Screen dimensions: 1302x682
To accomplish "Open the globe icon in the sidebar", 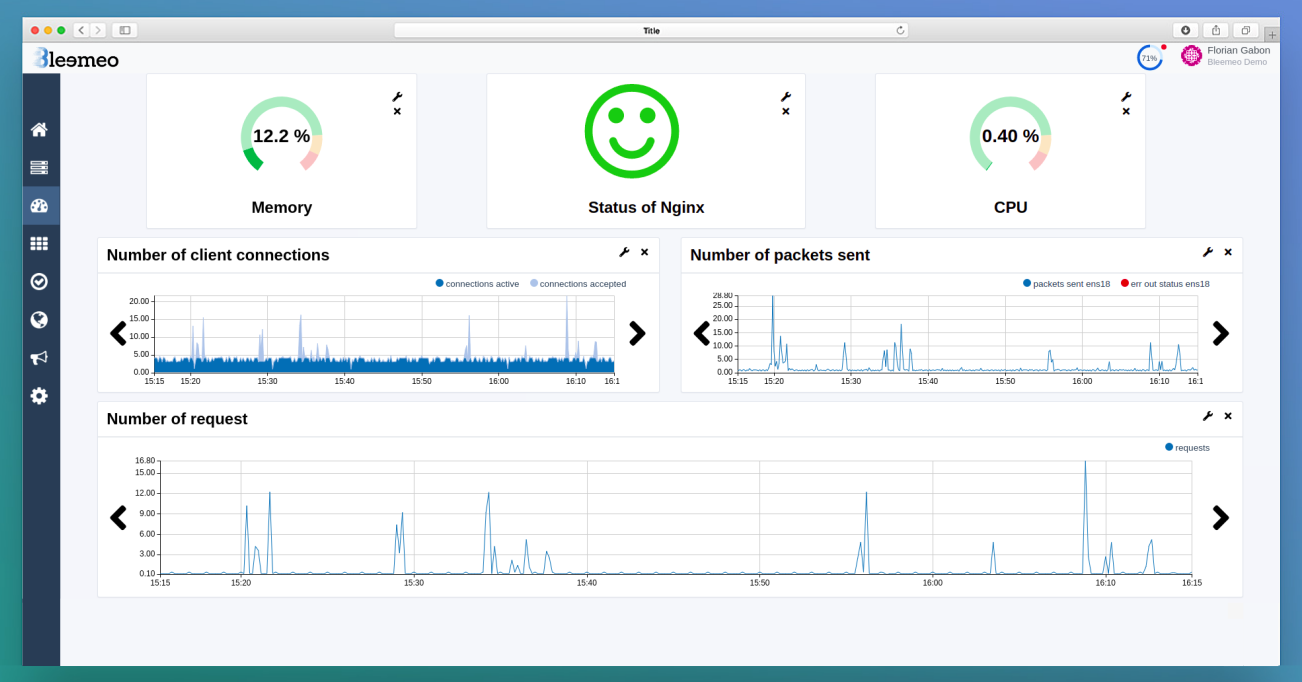I will pos(39,319).
